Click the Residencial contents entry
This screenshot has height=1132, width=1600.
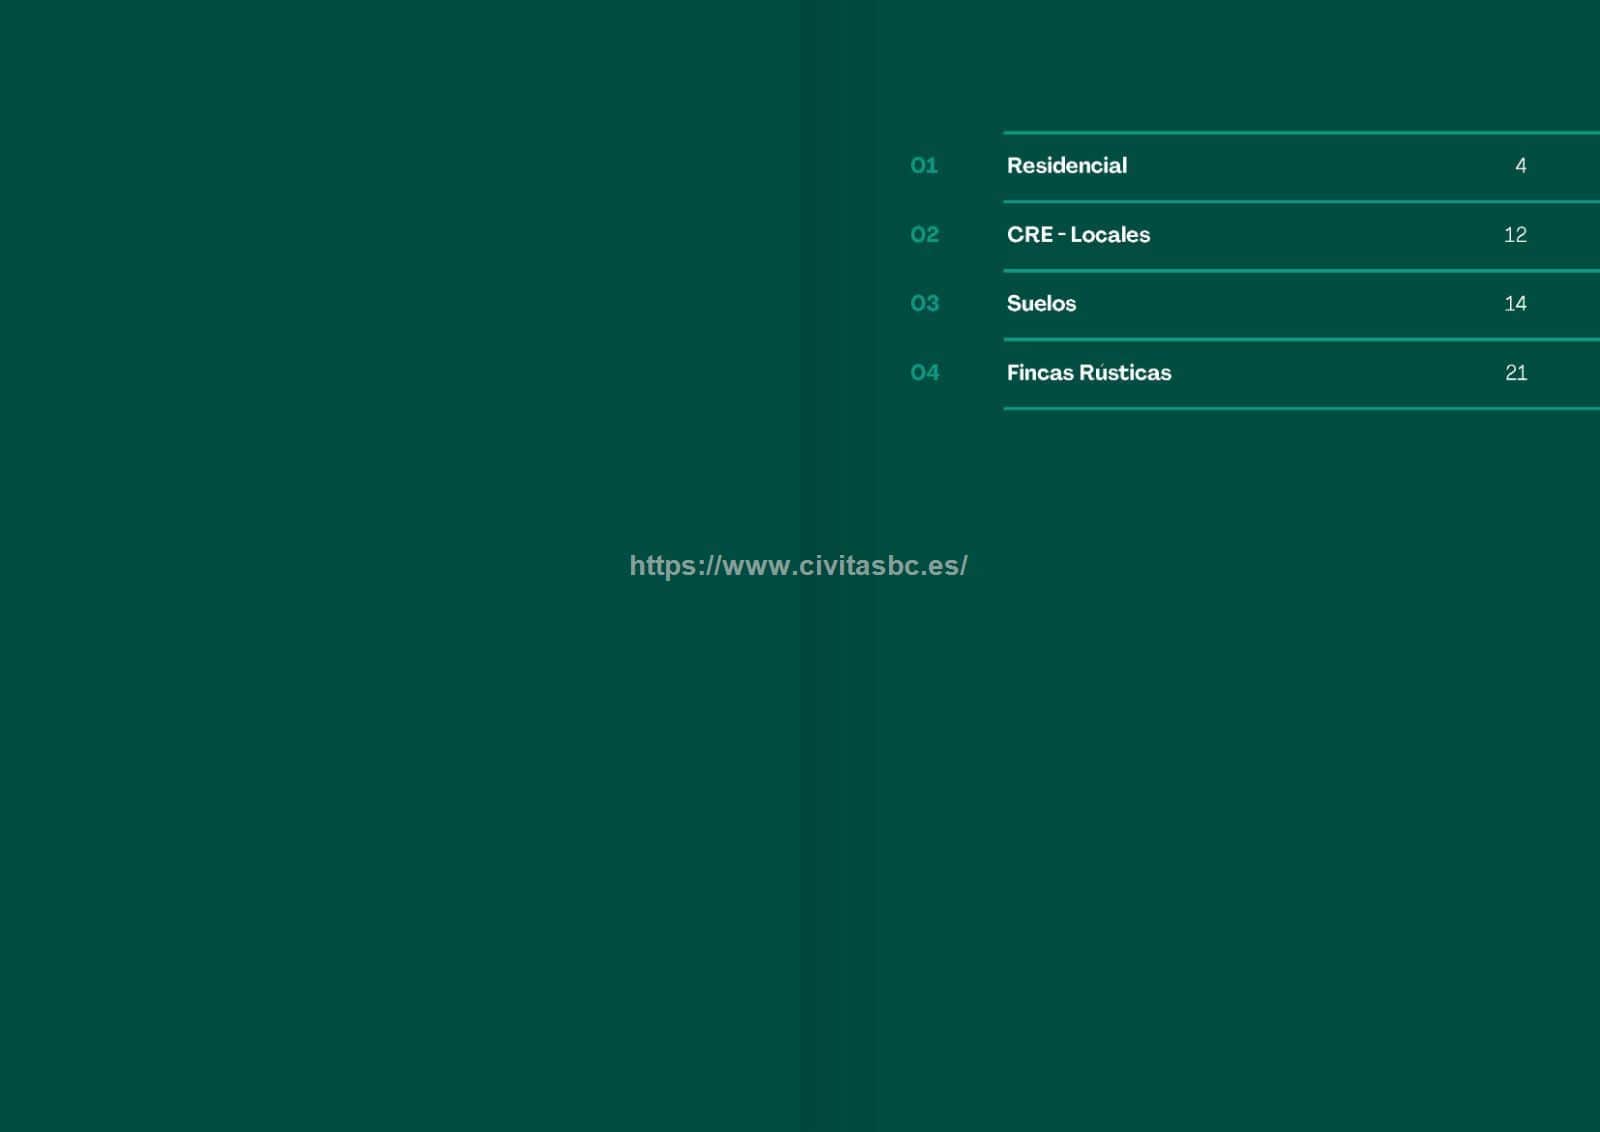click(1066, 166)
